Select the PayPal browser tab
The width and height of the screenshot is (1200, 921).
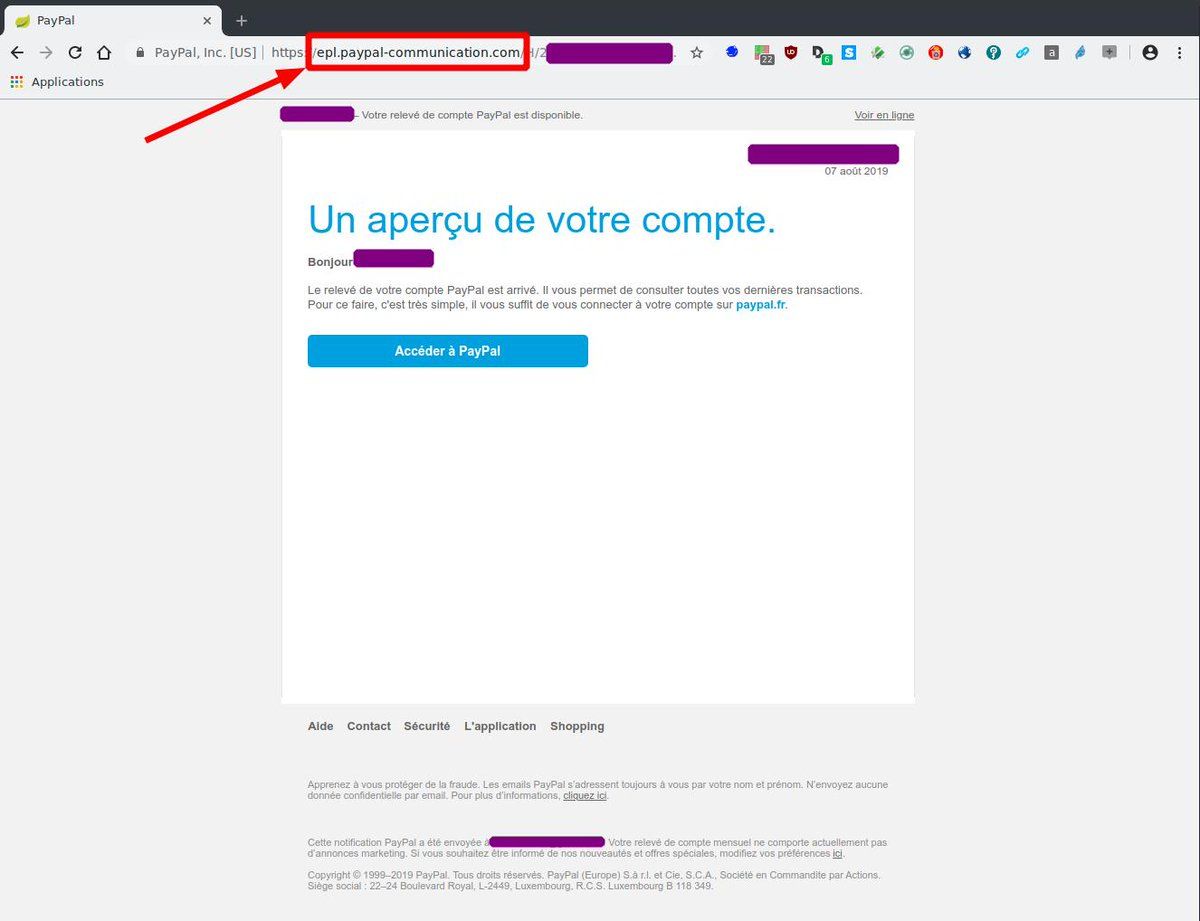113,20
